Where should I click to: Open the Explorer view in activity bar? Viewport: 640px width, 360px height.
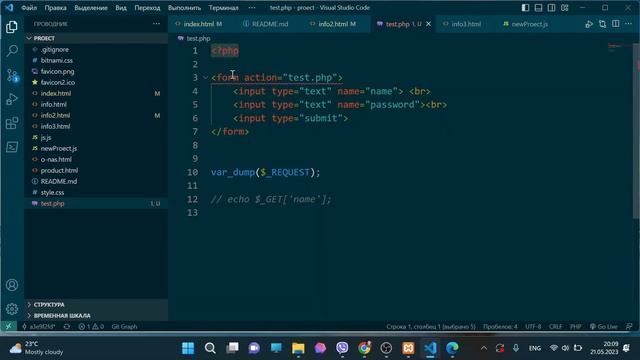(12, 27)
